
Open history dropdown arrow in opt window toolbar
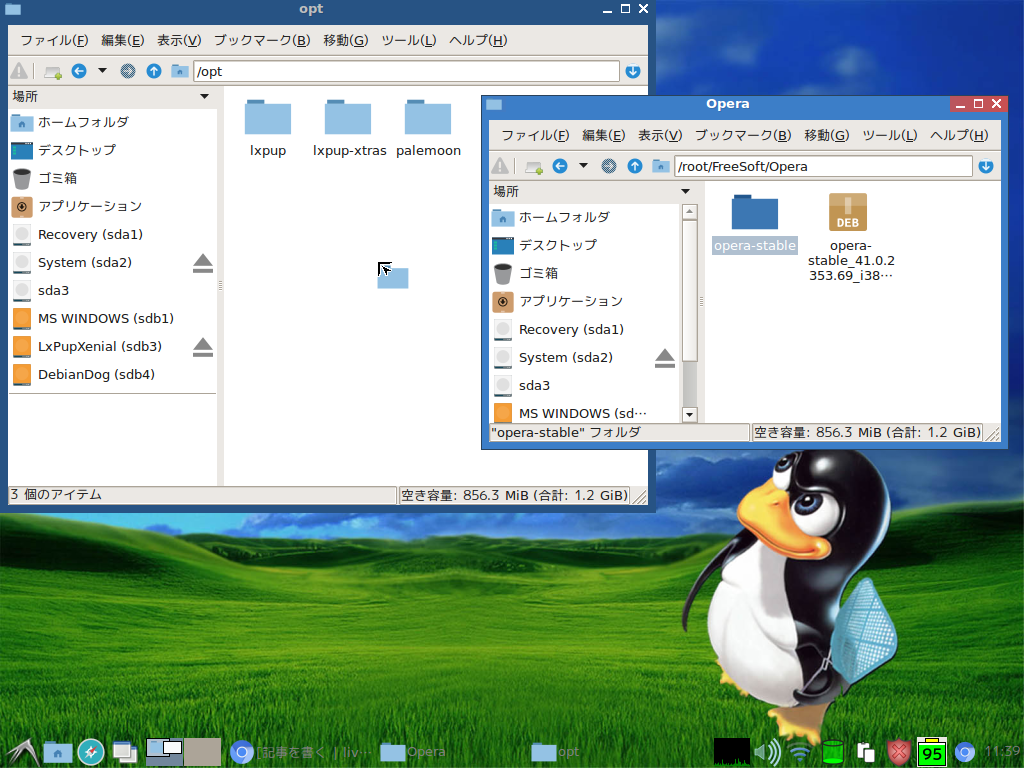102,71
